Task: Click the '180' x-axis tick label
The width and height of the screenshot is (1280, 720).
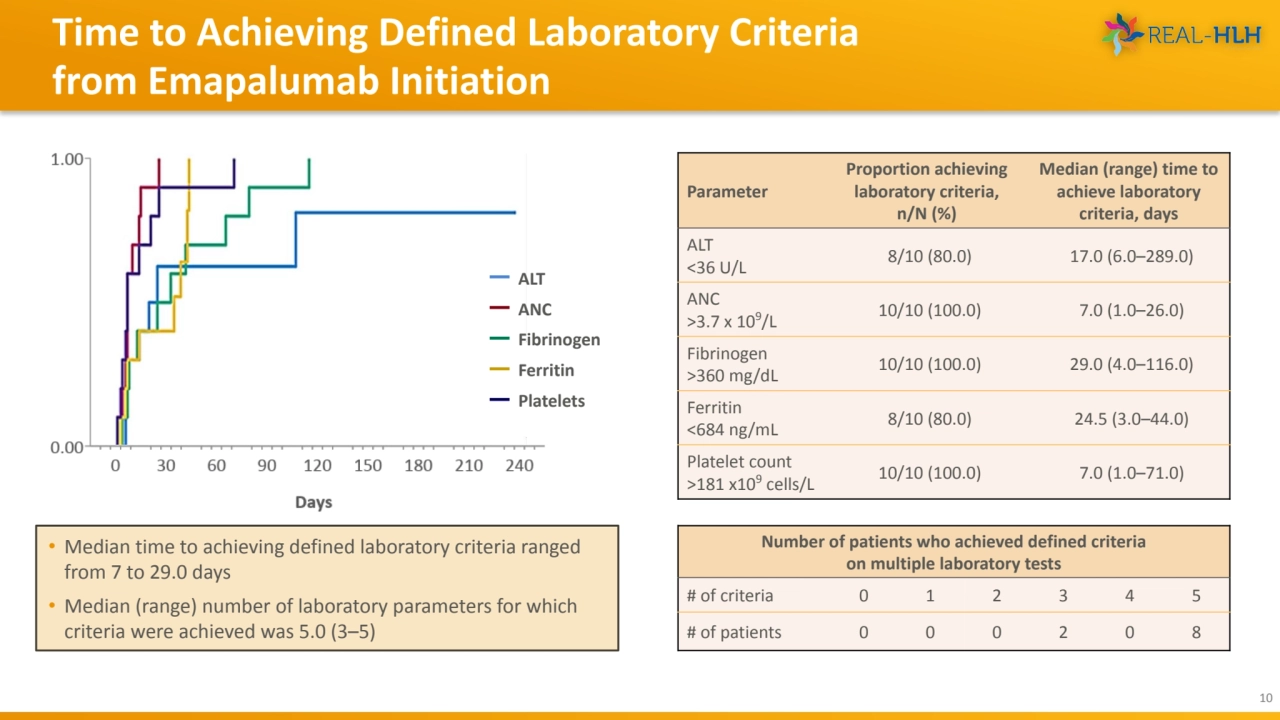Action: coord(418,465)
